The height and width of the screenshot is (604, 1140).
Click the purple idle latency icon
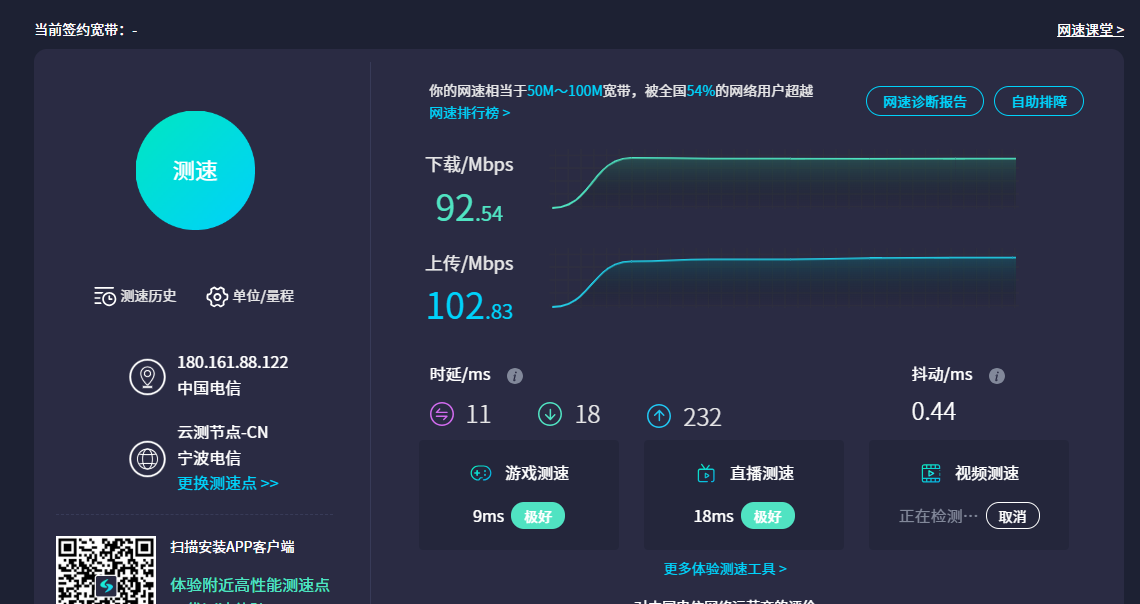(x=442, y=414)
